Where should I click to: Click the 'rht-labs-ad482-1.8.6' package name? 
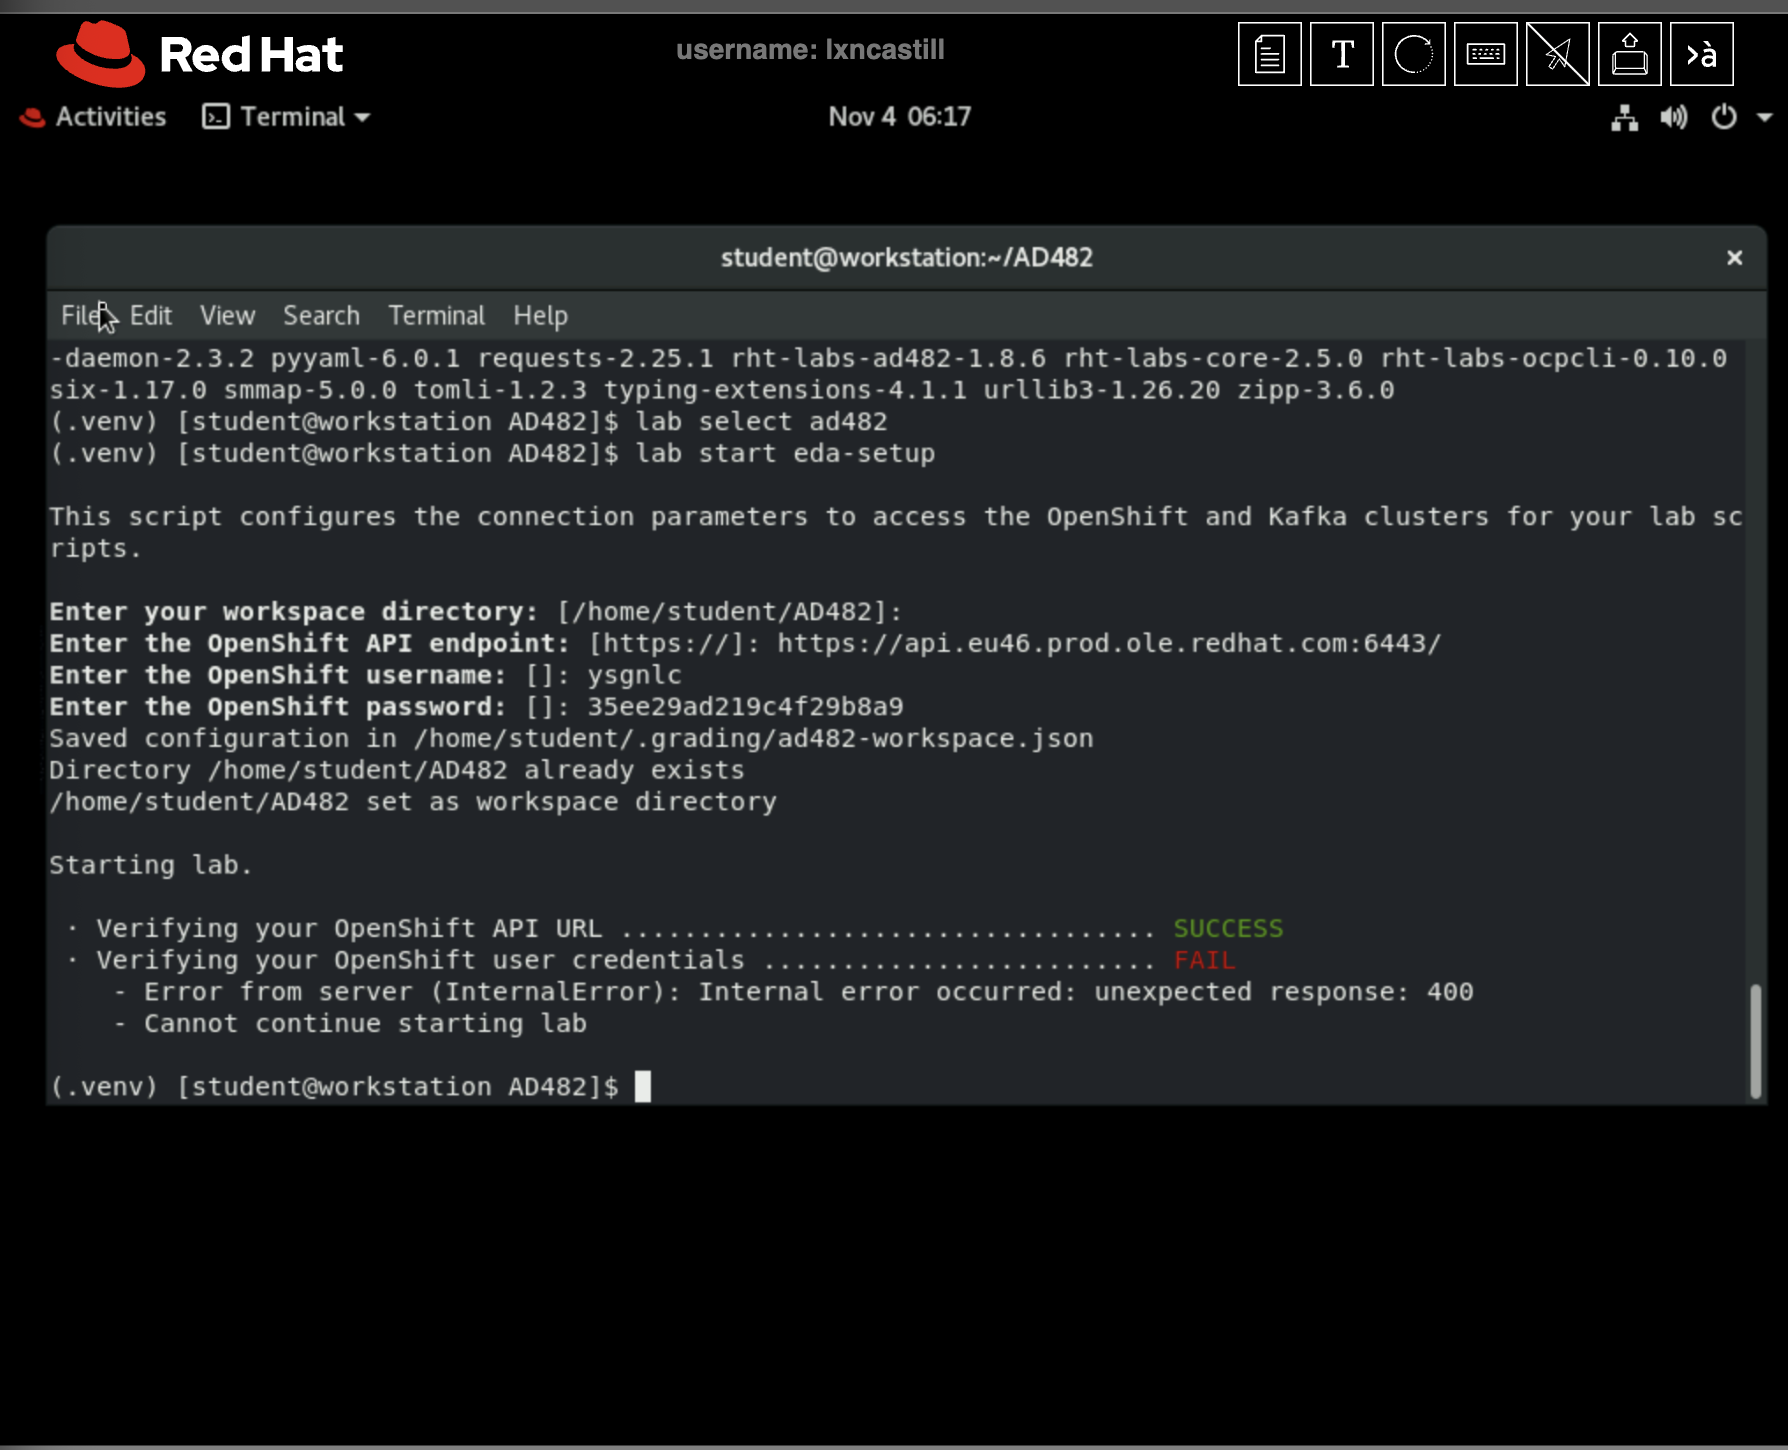(888, 358)
